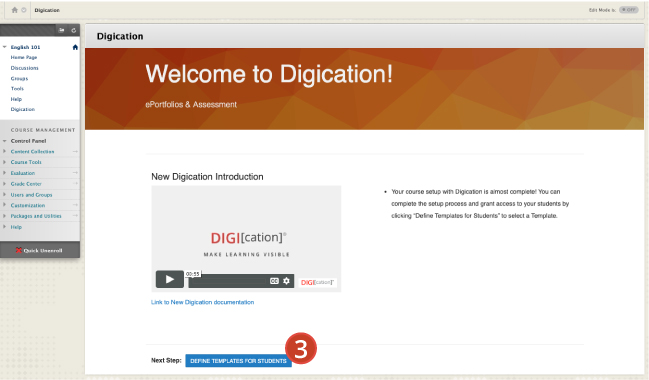Screen dimensions: 649x380
Task: Open the Users and Groups link
Action: click(31, 195)
